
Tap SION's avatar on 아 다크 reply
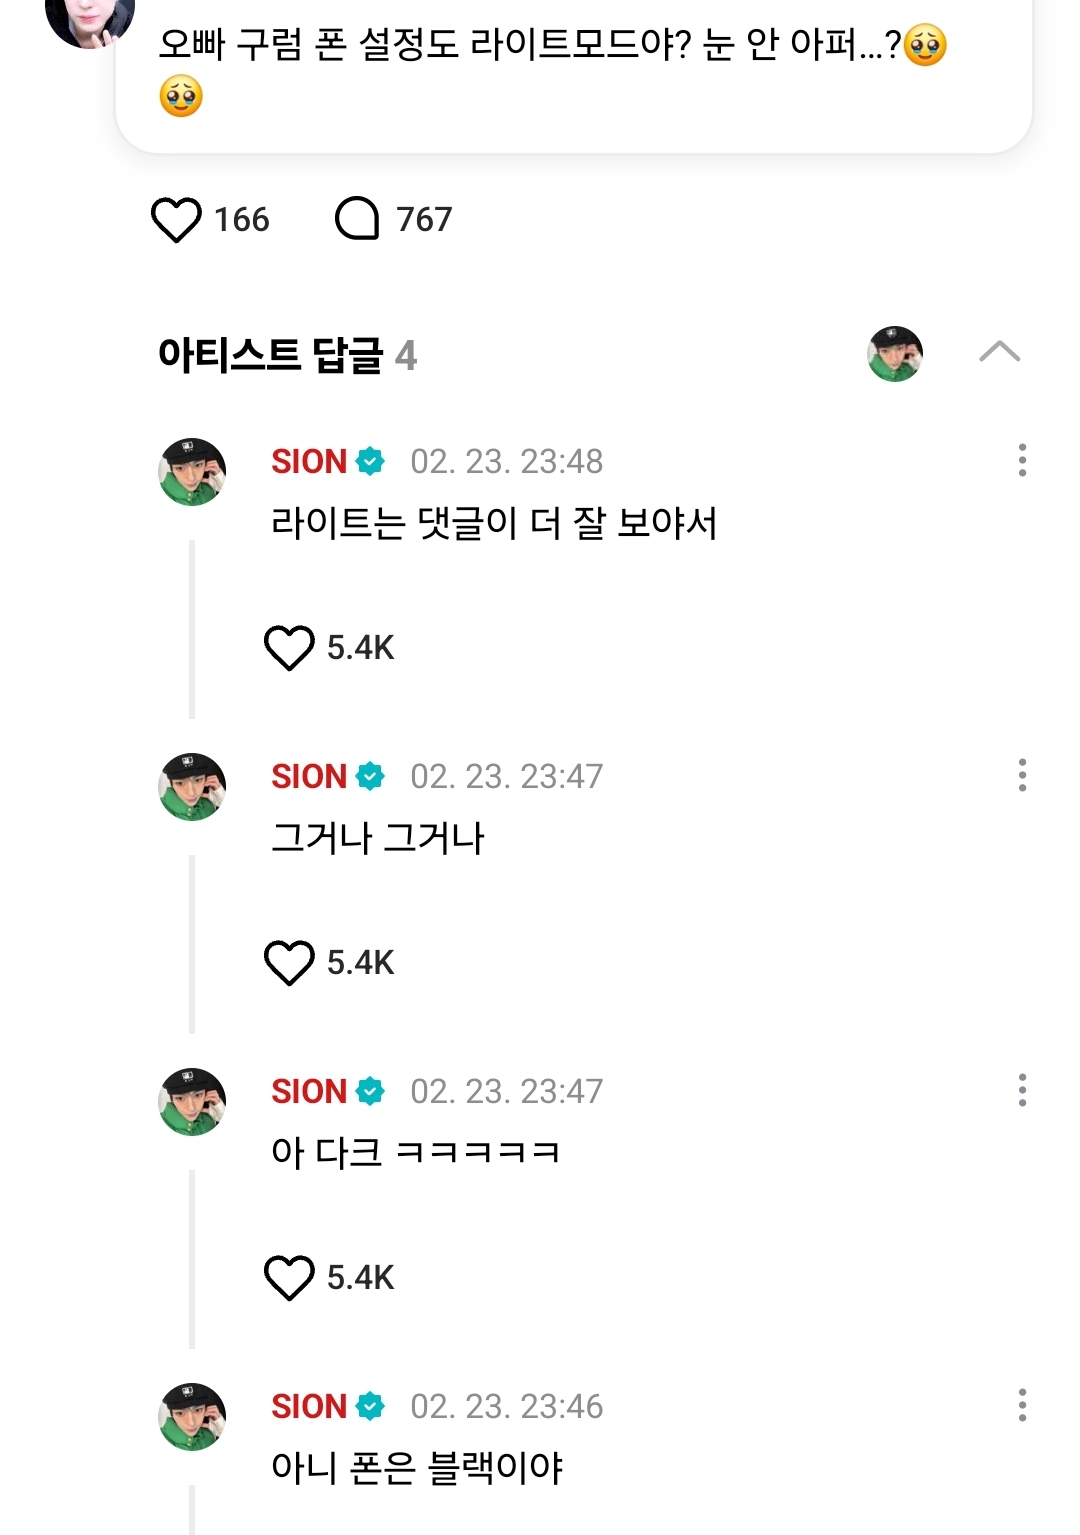click(192, 1102)
